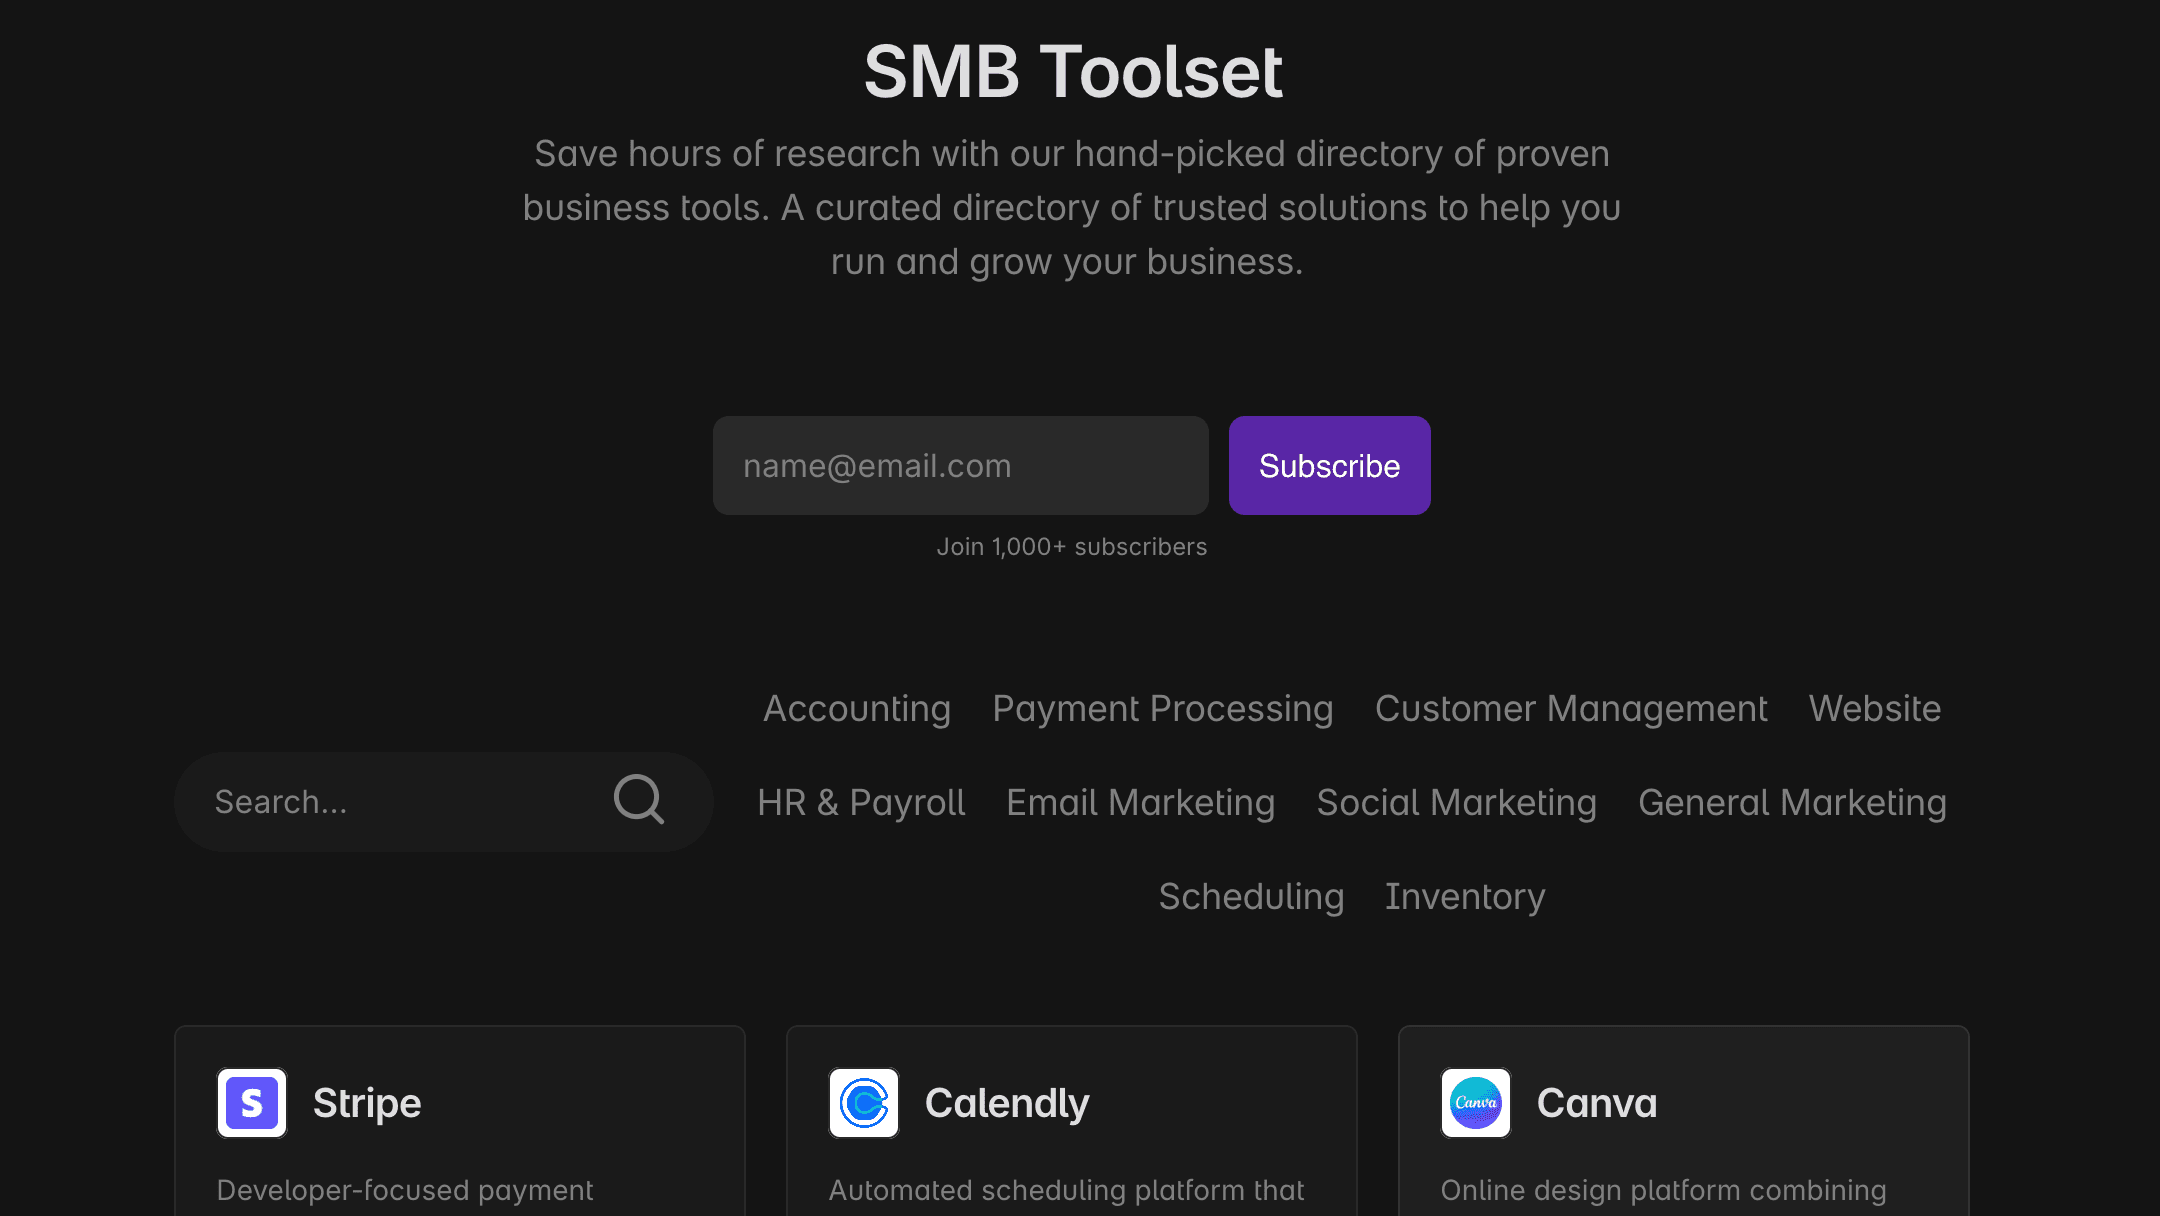The image size is (2160, 1216).
Task: Filter tools by HR & Payroll
Action: (x=861, y=802)
